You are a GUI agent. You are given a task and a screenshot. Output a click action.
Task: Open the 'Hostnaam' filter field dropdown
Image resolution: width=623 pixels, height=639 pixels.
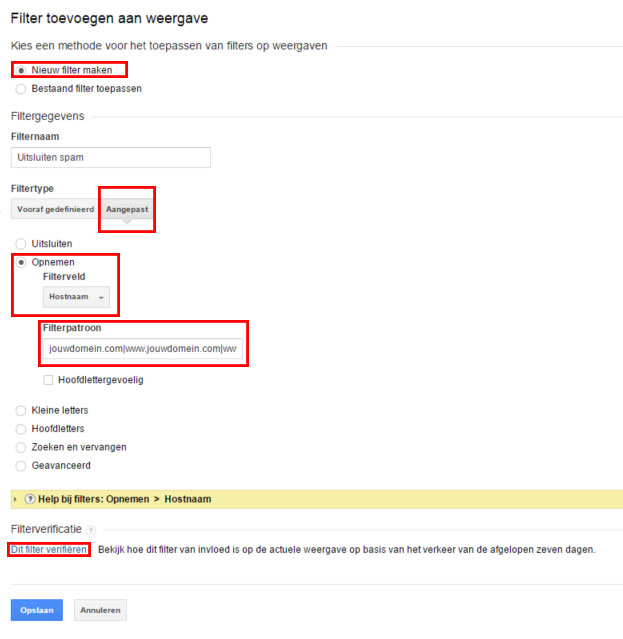76,297
